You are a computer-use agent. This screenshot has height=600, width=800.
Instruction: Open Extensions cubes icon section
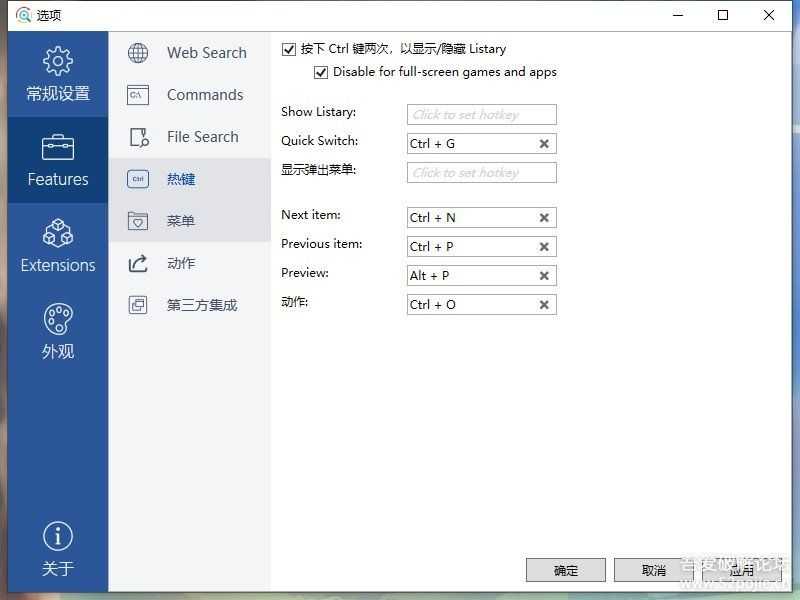tap(58, 233)
